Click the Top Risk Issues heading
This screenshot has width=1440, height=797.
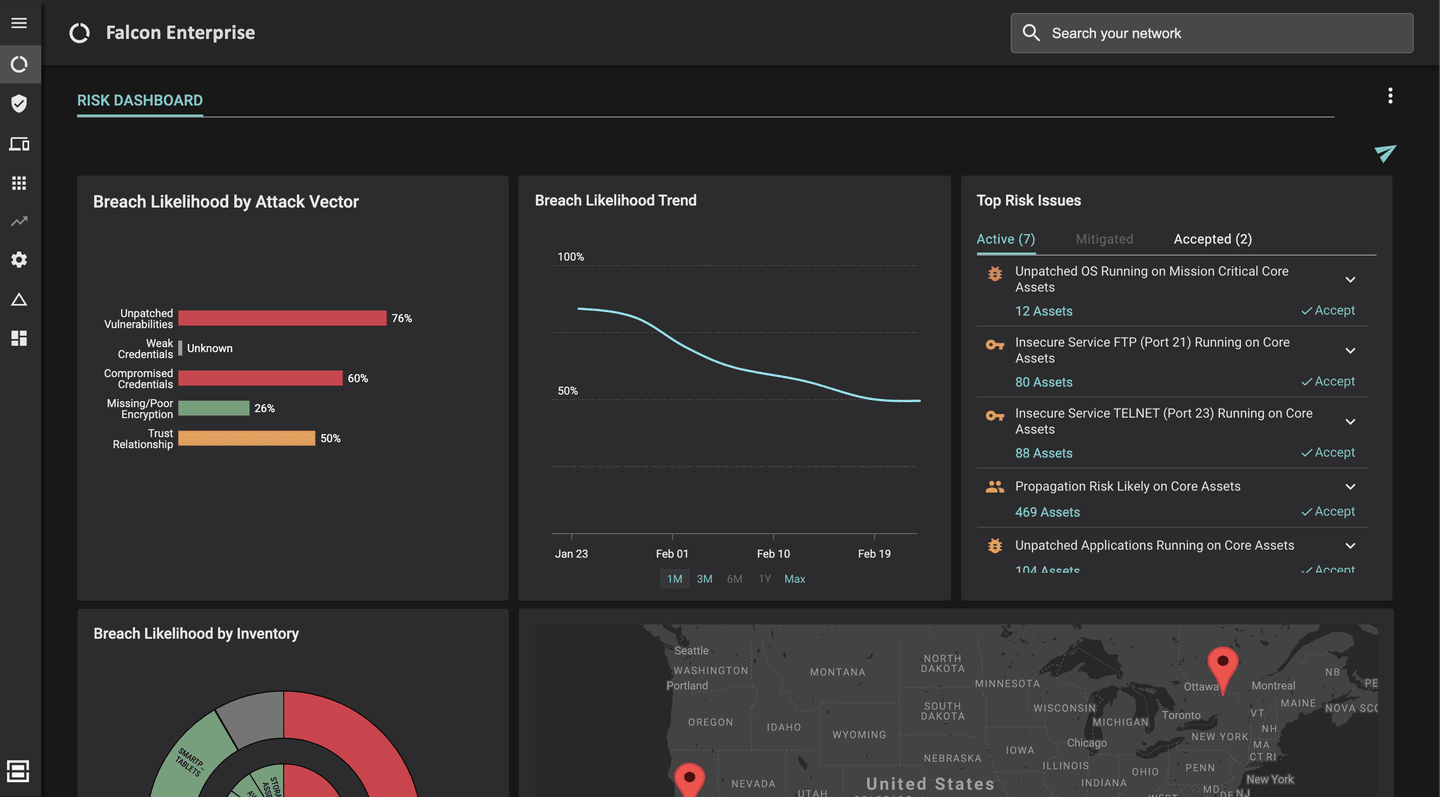(1029, 200)
